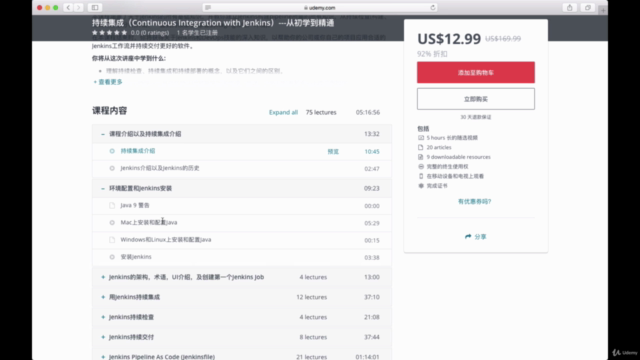The height and width of the screenshot is (360, 640).
Task: Click icon beside 9 downloadable resources
Action: pos(421,157)
